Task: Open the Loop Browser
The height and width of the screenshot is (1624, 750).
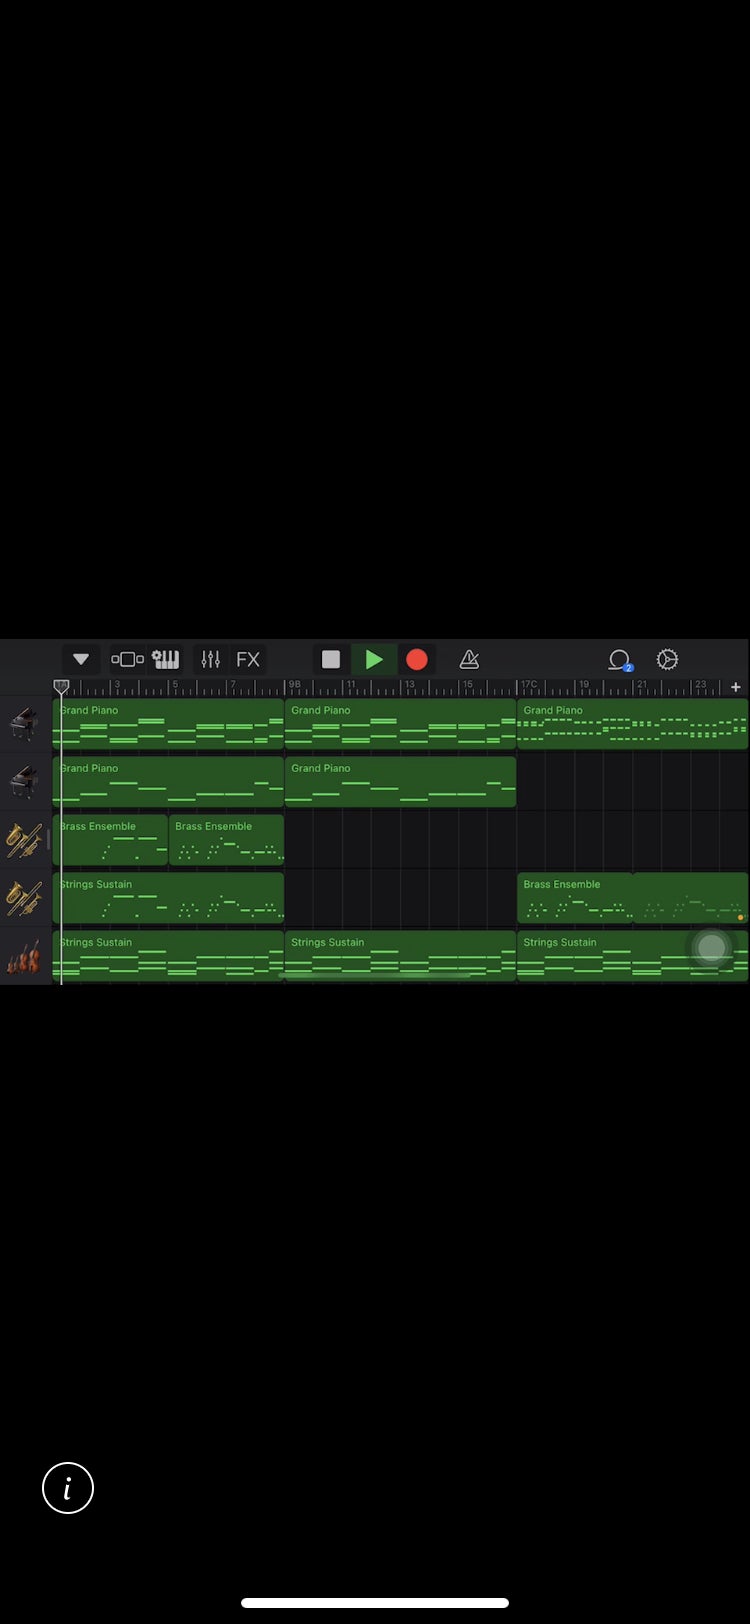Action: point(620,659)
